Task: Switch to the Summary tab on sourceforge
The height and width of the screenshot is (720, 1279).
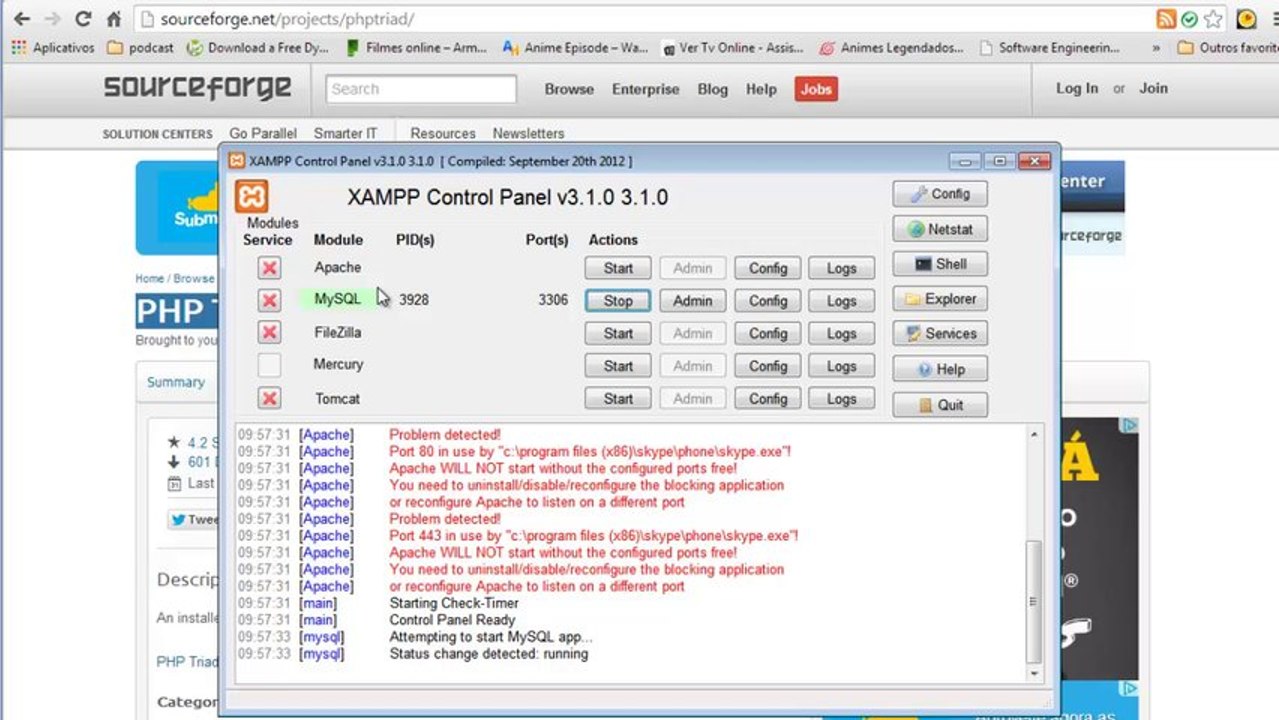Action: pyautogui.click(x=176, y=382)
